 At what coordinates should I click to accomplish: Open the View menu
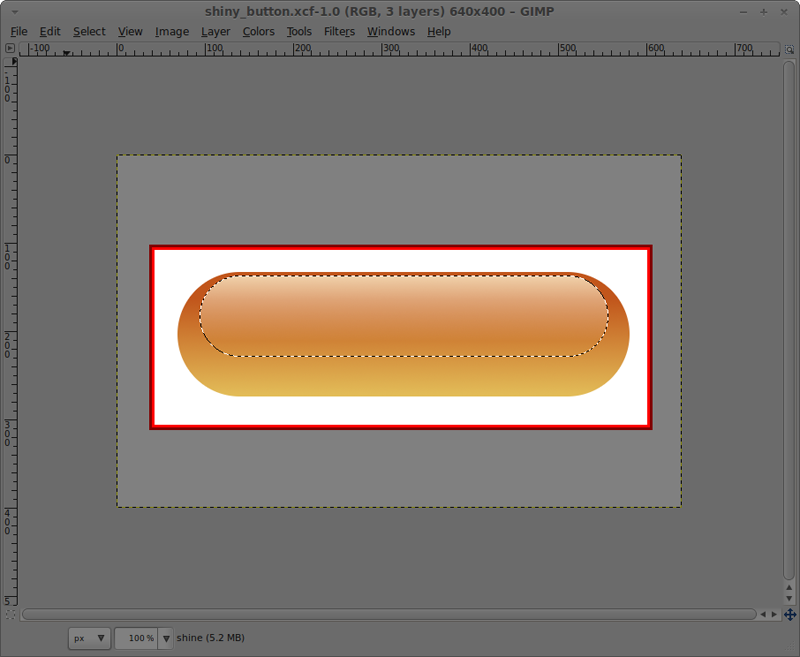point(130,31)
